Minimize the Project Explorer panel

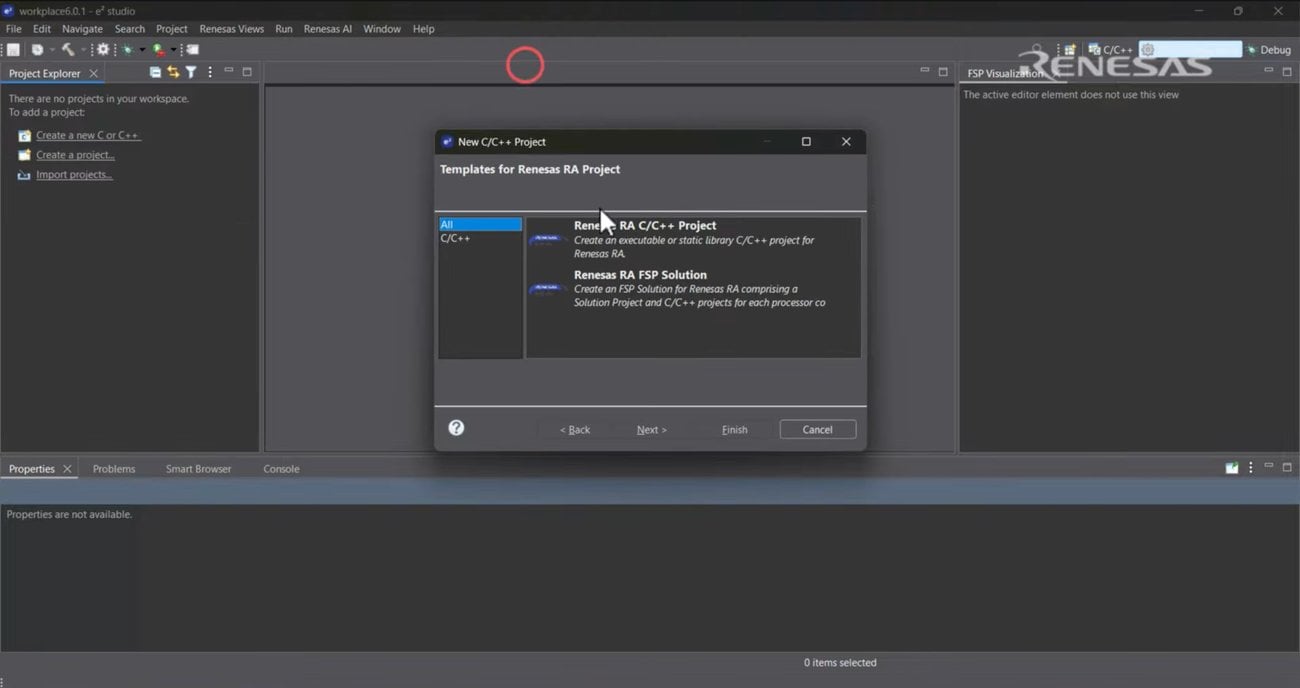coord(229,71)
